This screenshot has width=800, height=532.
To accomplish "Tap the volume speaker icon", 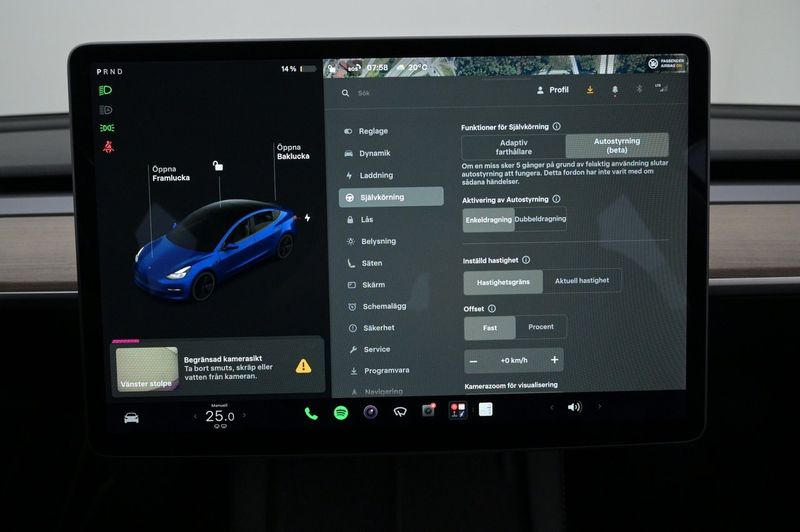I will pos(574,407).
